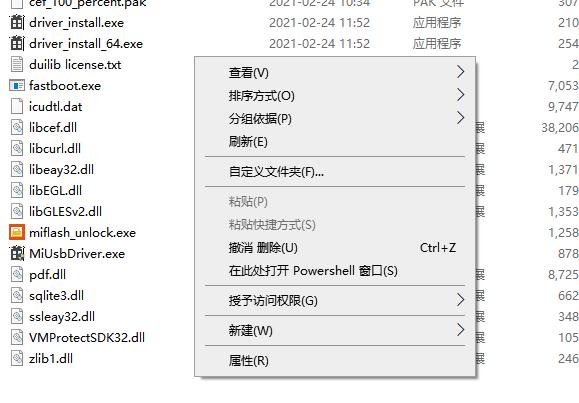Select the libcef.dll file icon
The width and height of the screenshot is (579, 403).
(17, 127)
